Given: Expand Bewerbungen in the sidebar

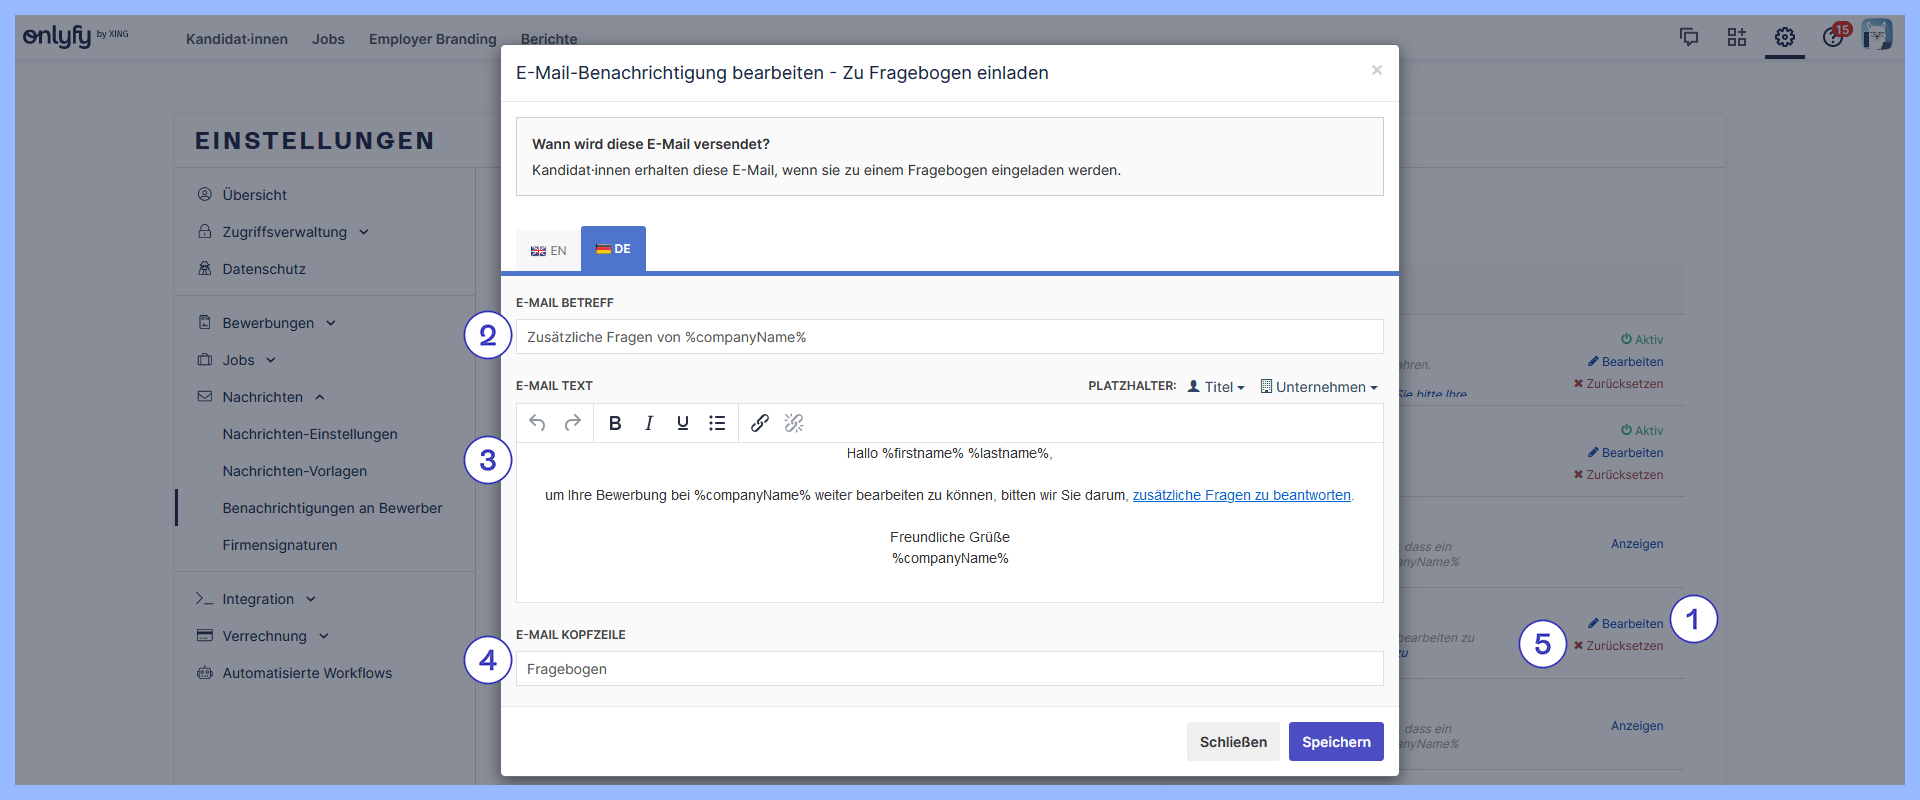Looking at the screenshot, I should 268,323.
